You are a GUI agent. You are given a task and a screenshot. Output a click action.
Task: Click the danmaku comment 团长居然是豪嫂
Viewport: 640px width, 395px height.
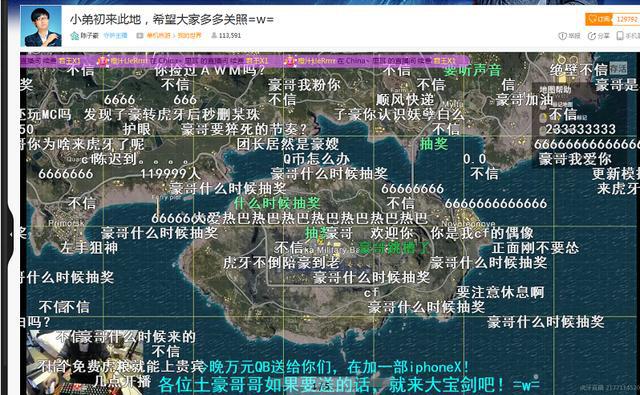(288, 144)
